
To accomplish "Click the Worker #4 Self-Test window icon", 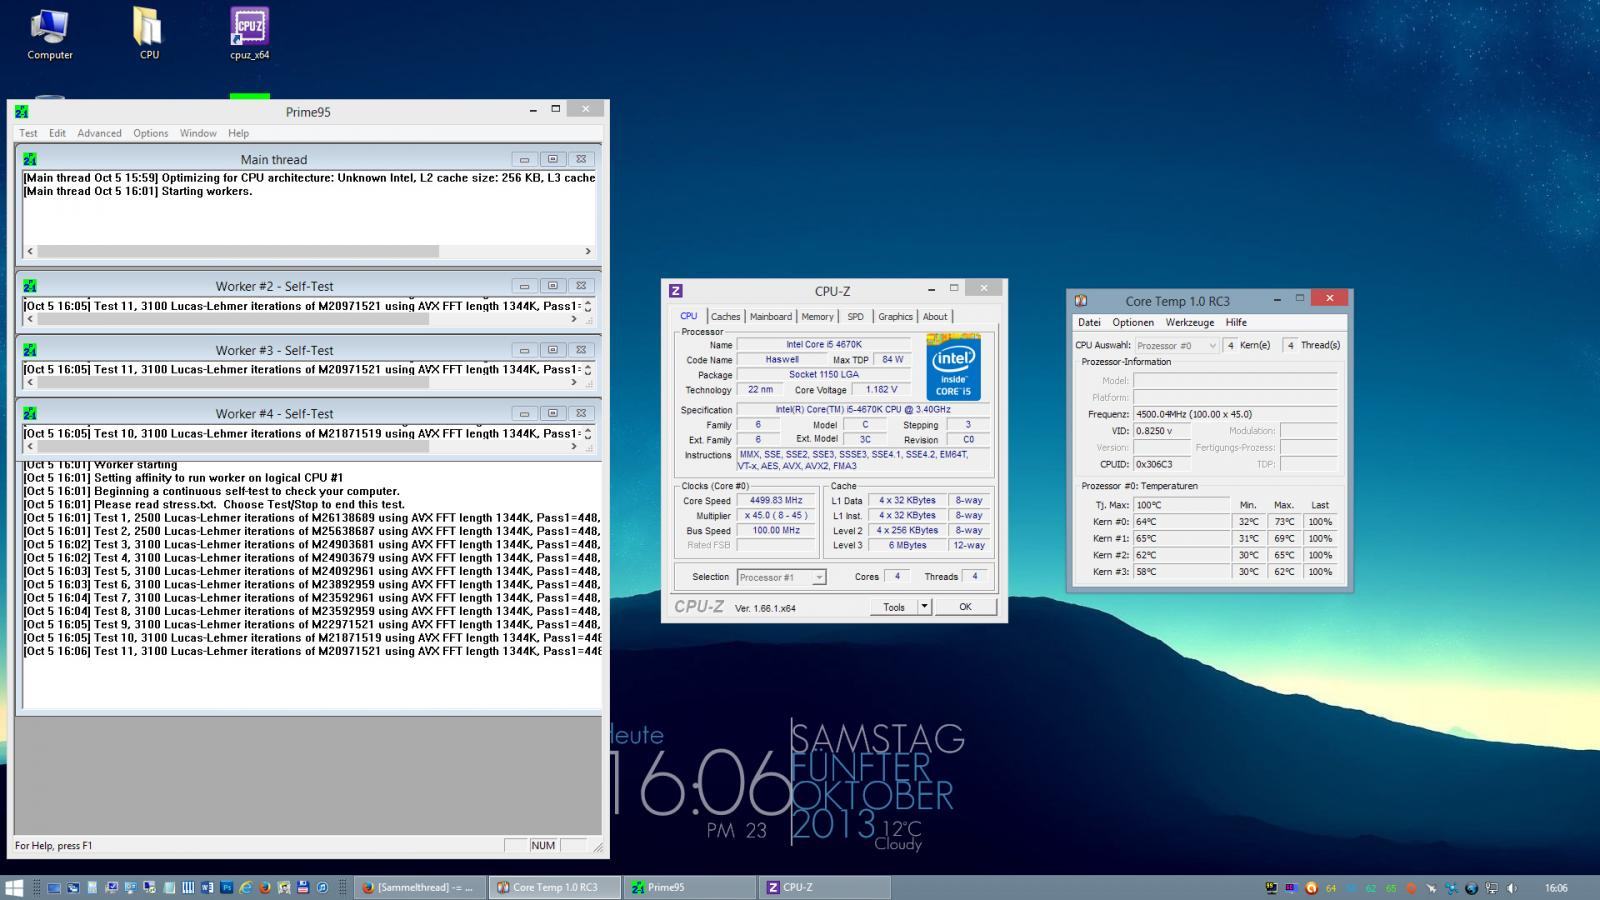I will [x=30, y=413].
